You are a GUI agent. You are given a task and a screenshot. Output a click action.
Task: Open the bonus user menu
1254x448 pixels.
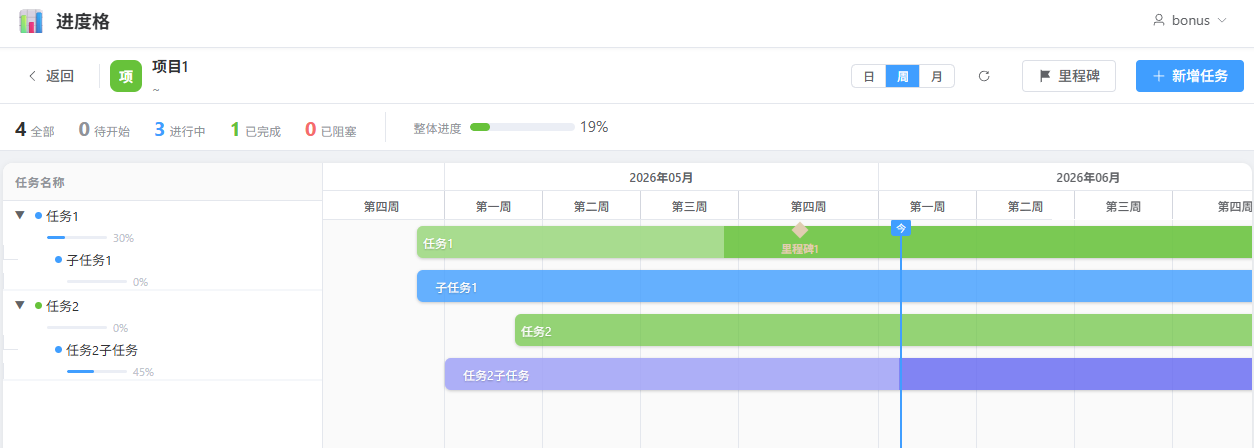1190,20
